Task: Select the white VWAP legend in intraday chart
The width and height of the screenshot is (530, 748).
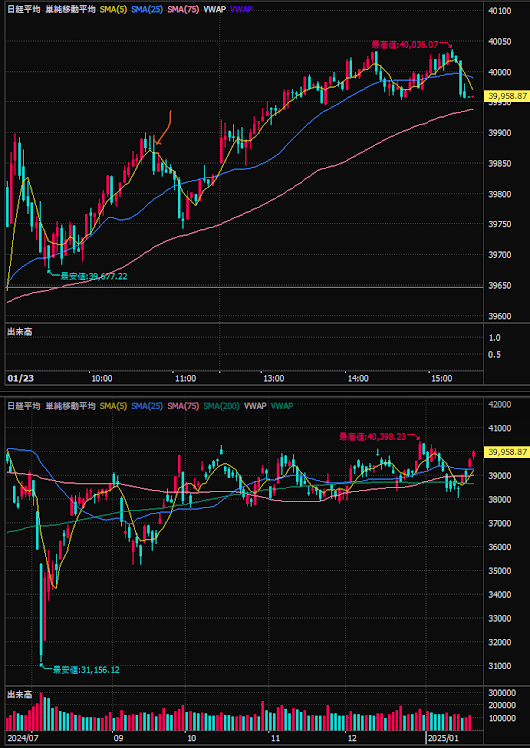Action: [214, 9]
